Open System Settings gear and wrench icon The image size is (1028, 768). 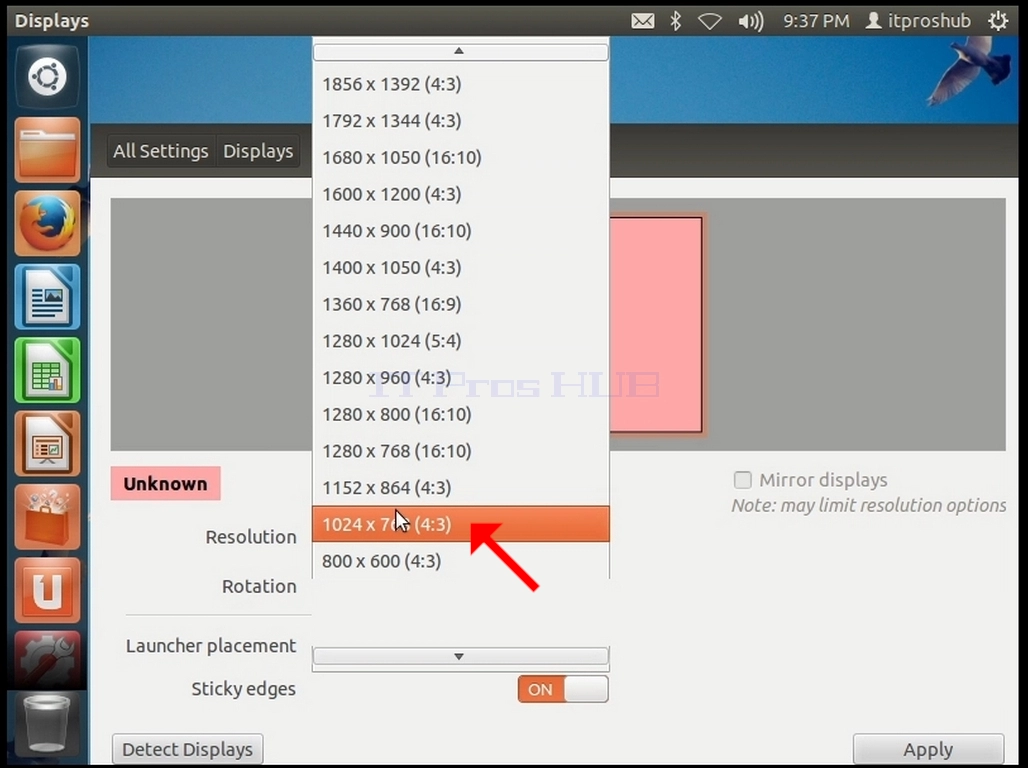click(x=47, y=661)
